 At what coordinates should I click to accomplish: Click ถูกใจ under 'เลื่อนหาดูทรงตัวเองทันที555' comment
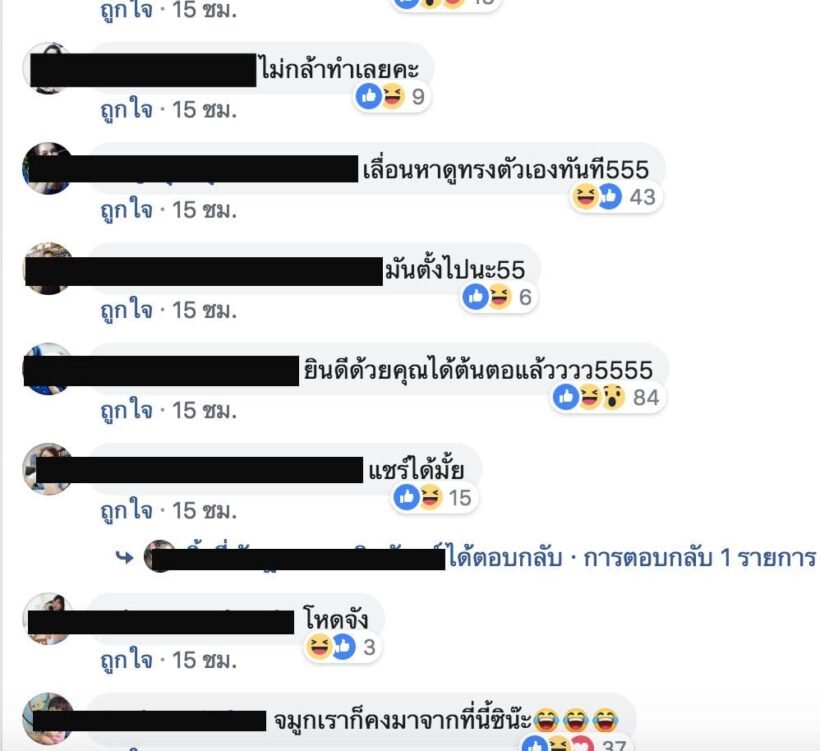(127, 210)
